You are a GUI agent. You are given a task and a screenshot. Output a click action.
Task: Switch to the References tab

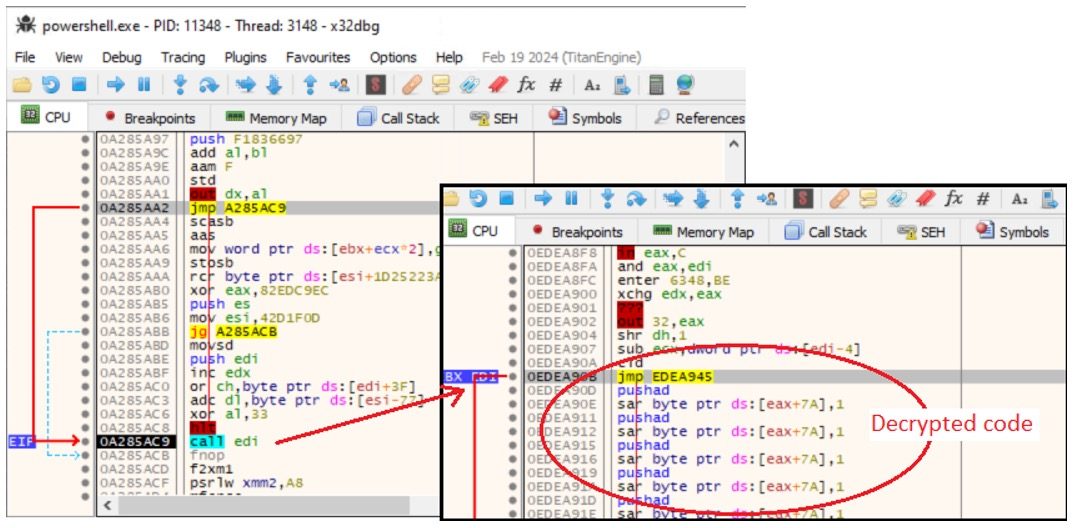[699, 118]
